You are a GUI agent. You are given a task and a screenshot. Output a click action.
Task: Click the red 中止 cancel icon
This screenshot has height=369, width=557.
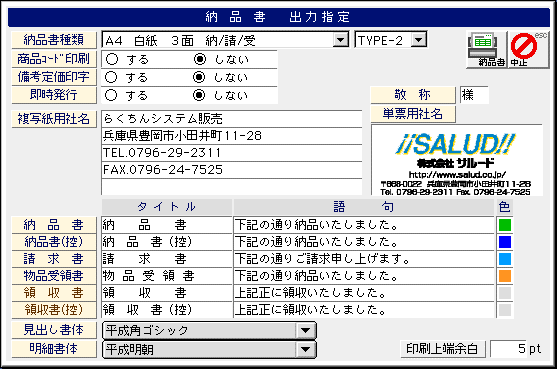click(528, 49)
